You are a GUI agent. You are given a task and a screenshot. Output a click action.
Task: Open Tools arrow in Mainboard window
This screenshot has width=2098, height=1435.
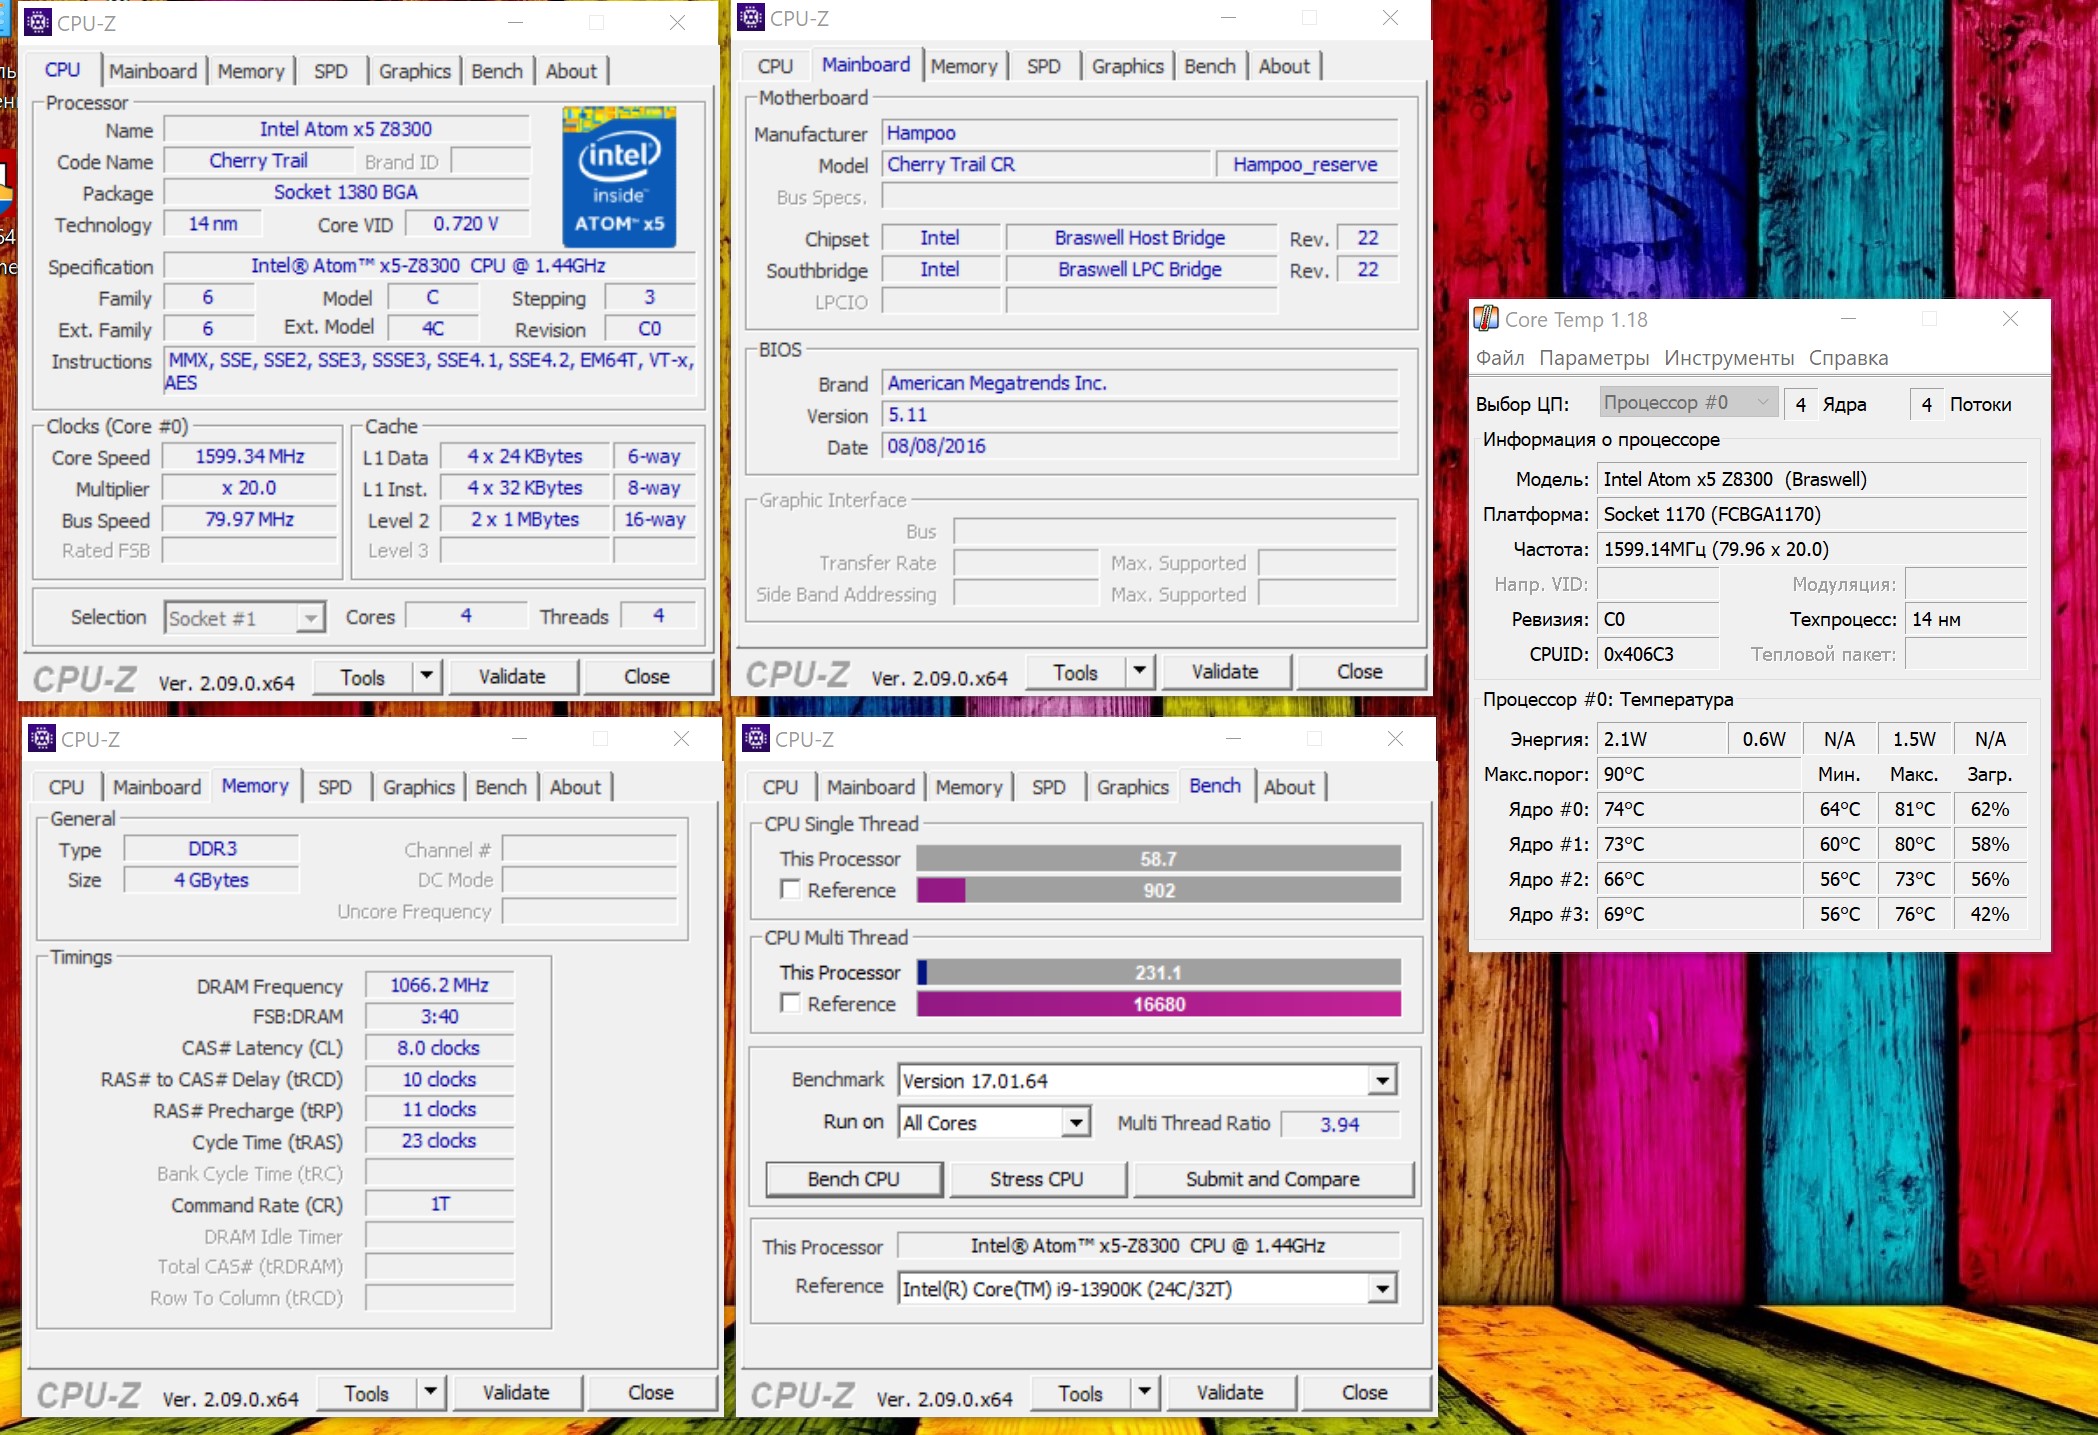click(1139, 671)
